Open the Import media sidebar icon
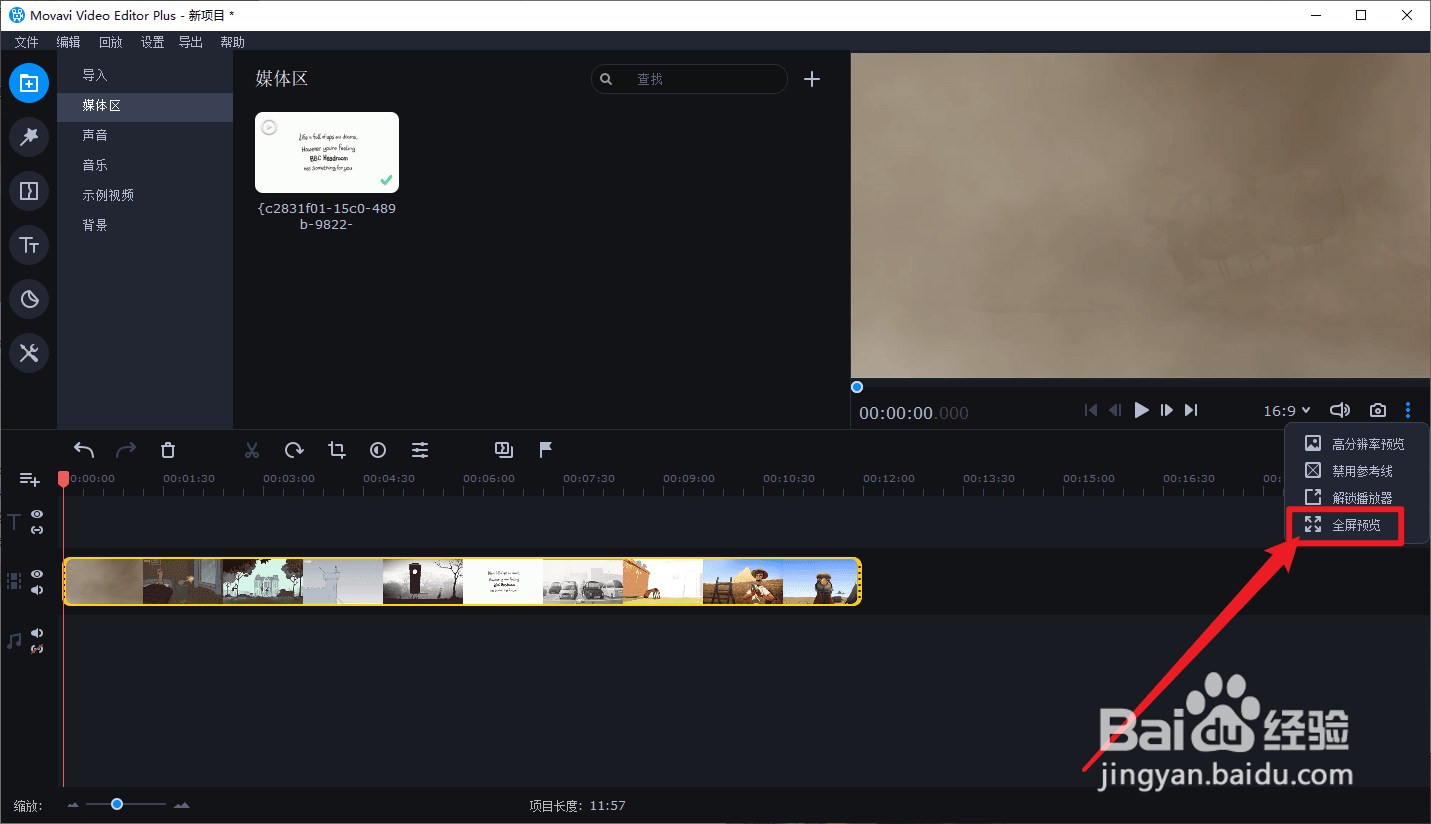Viewport: 1431px width, 824px height. click(29, 83)
